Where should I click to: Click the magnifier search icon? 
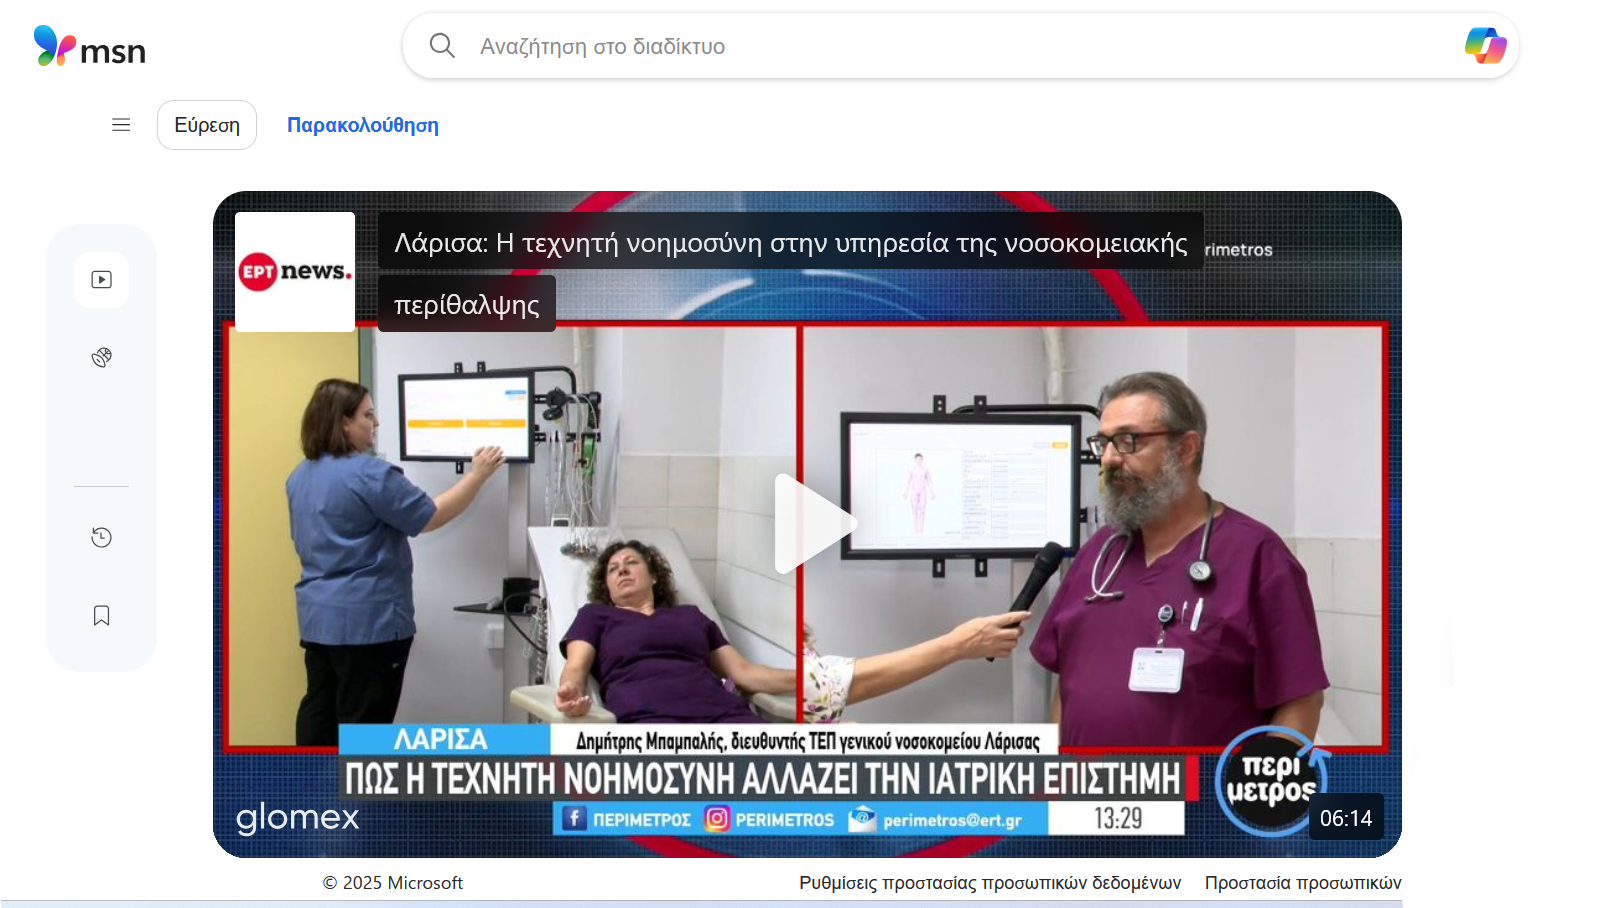point(442,46)
